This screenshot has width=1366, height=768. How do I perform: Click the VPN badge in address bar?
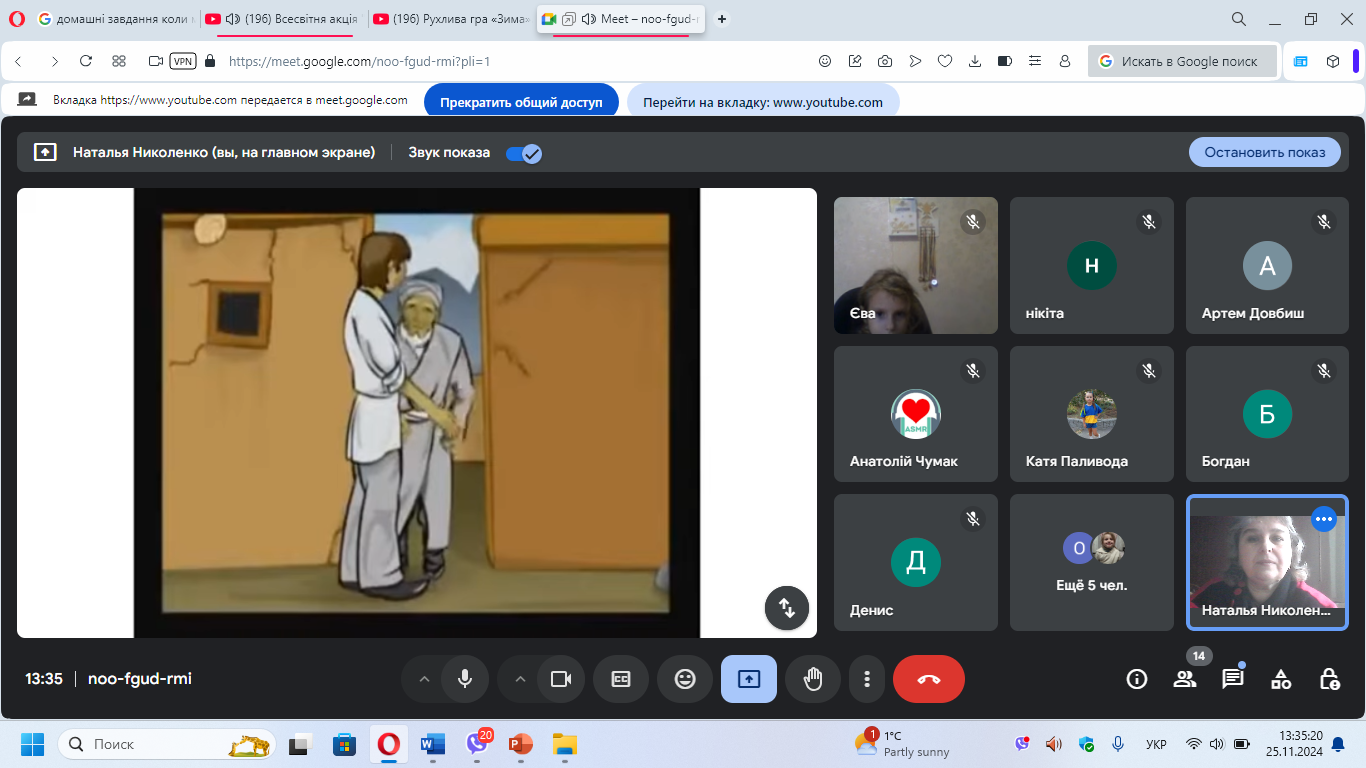coord(183,61)
